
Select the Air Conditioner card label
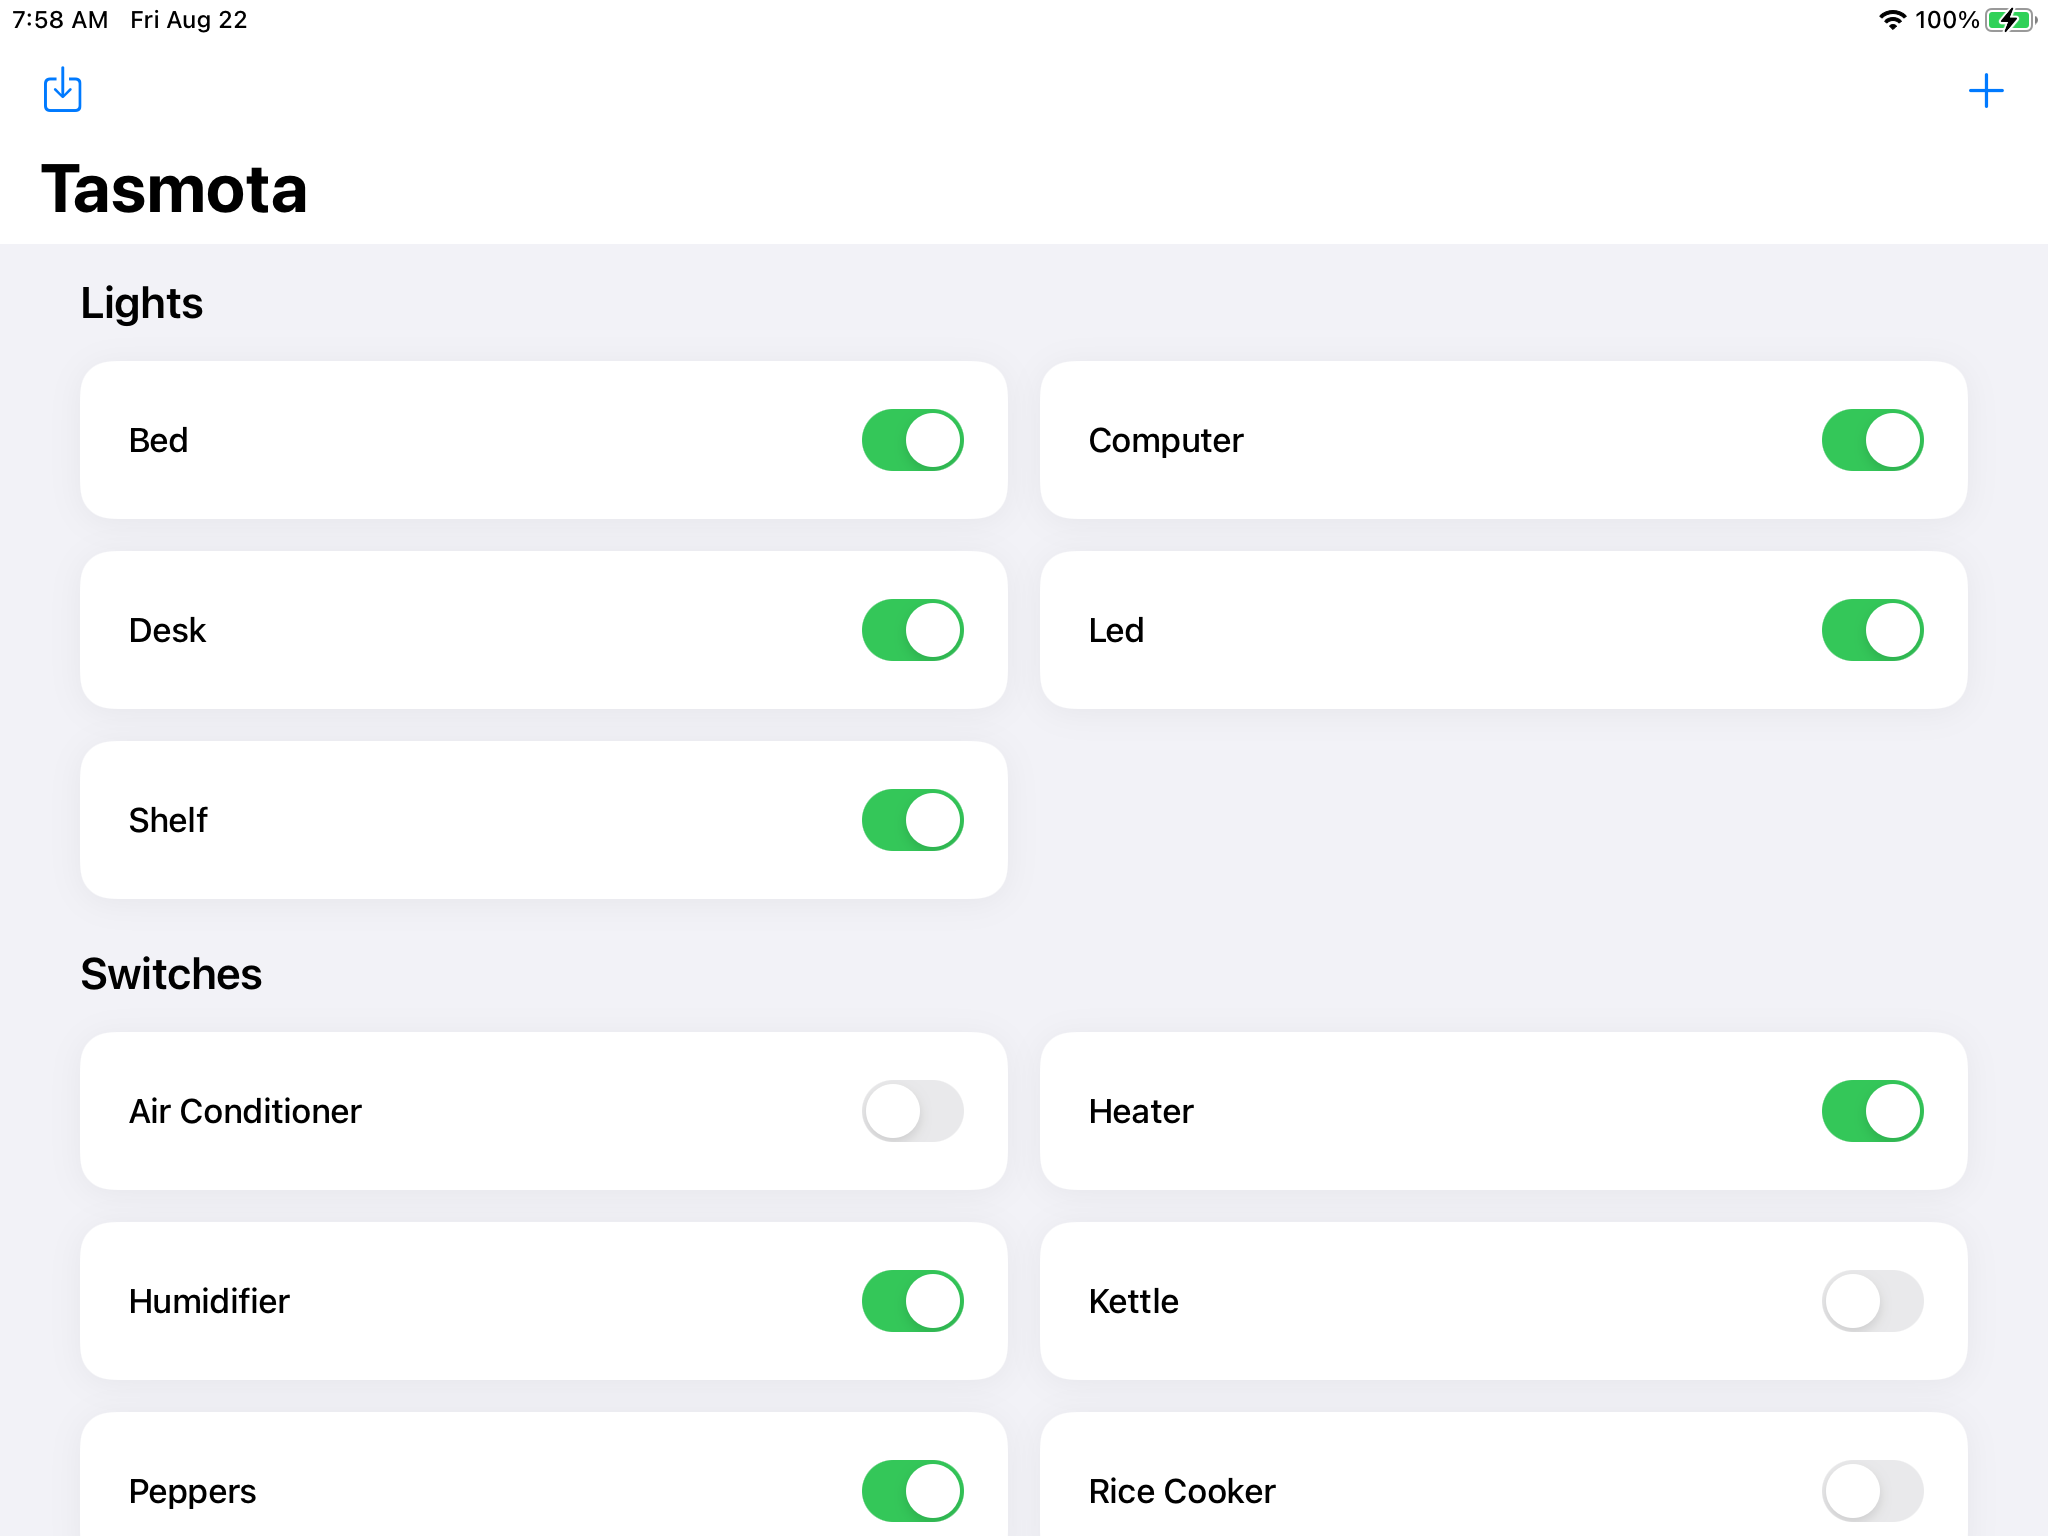point(245,1111)
